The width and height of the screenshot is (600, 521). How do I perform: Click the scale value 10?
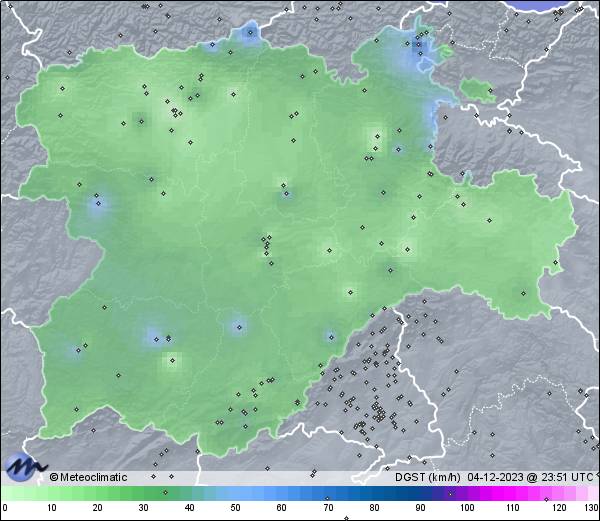(x=52, y=508)
